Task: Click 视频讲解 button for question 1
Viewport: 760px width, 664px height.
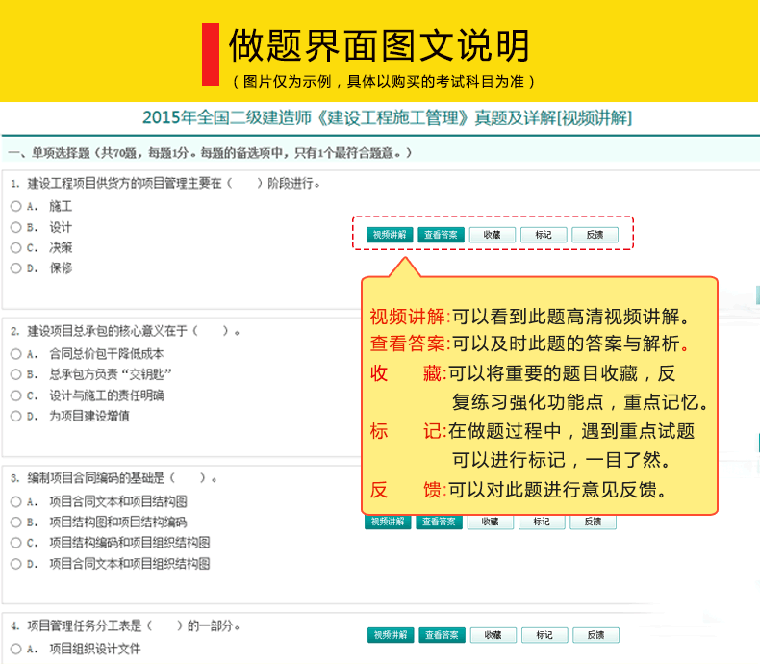Action: pyautogui.click(x=390, y=235)
